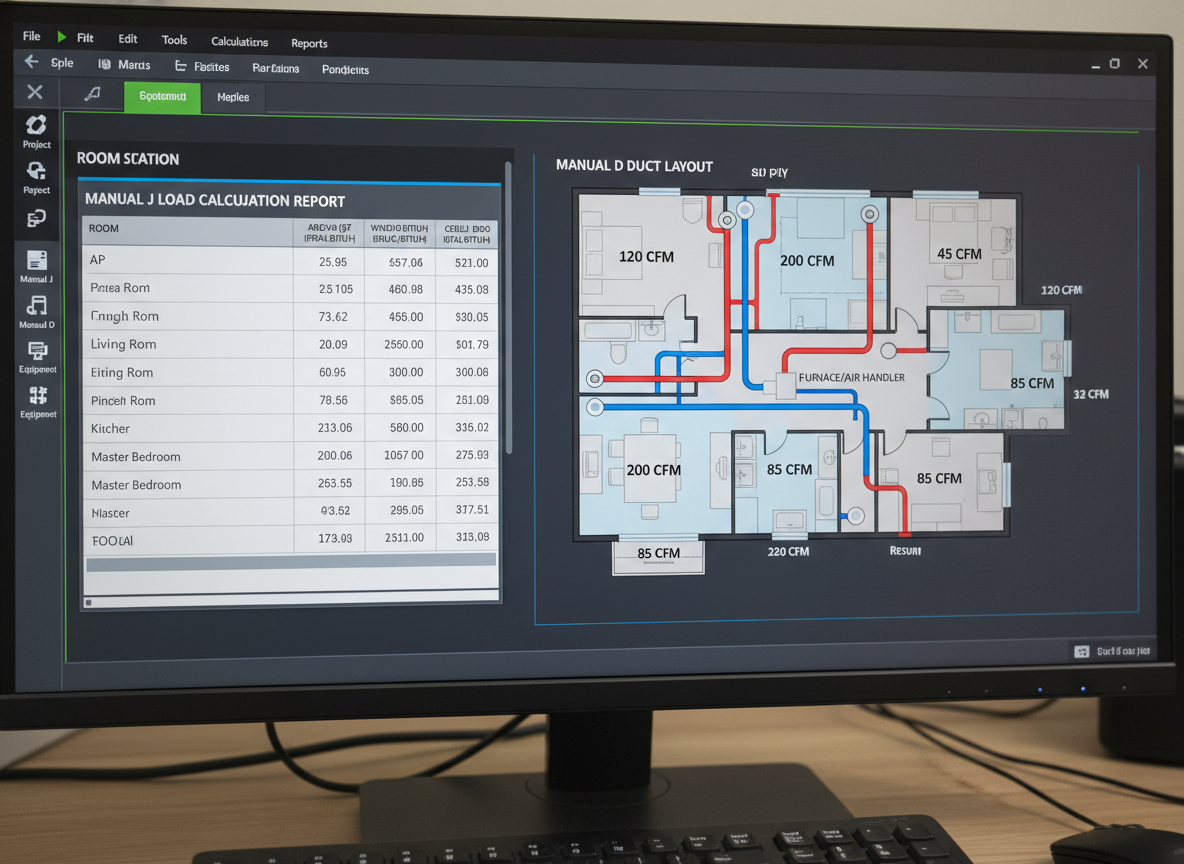1184x864 pixels.
Task: Click the 521.00 value in AP row
Action: pyautogui.click(x=471, y=263)
